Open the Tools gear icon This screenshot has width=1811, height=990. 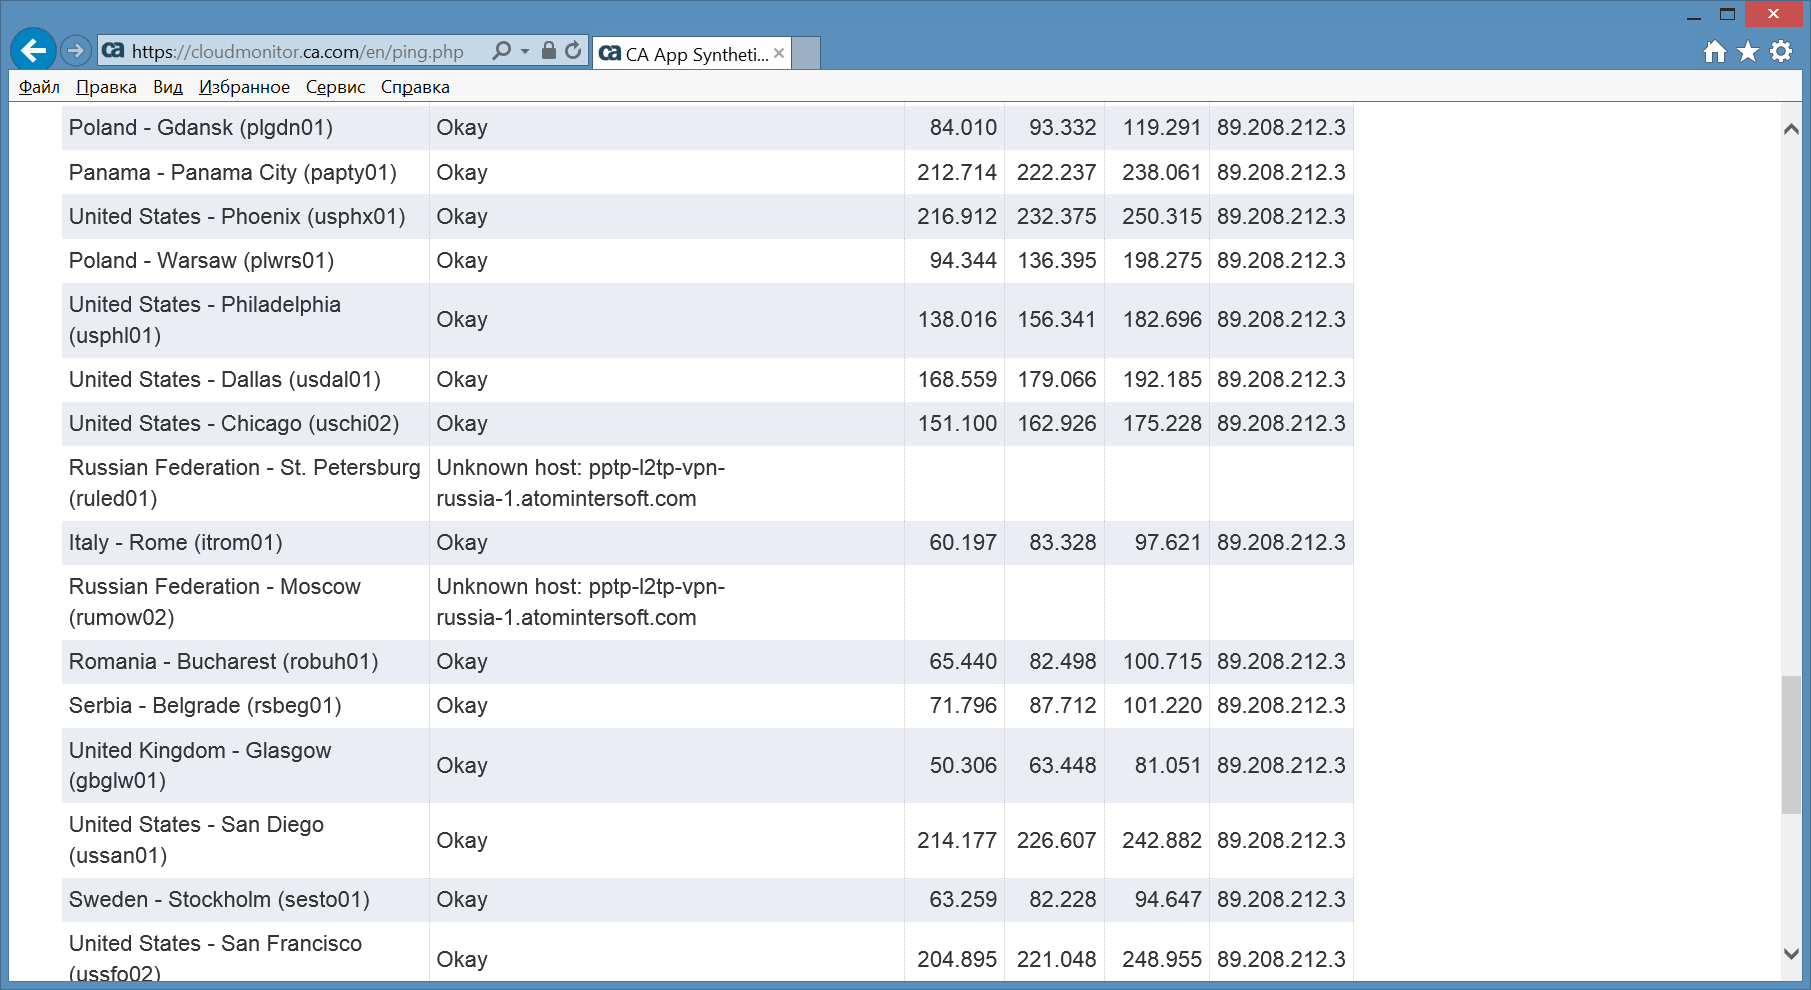pyautogui.click(x=1781, y=52)
